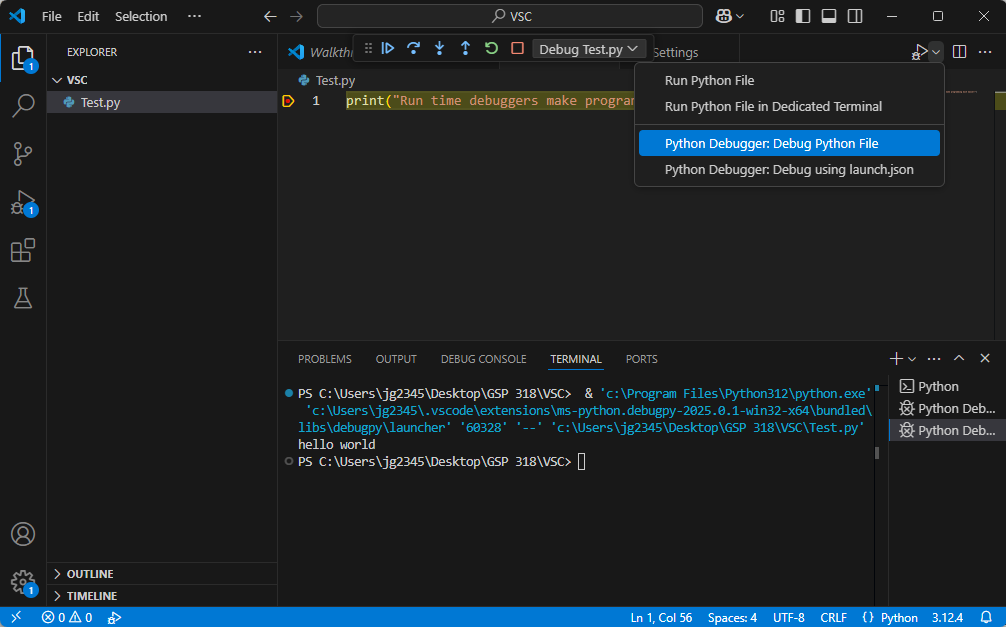The width and height of the screenshot is (1006, 627).
Task: Open Run and Debug view
Action: pos(23,202)
